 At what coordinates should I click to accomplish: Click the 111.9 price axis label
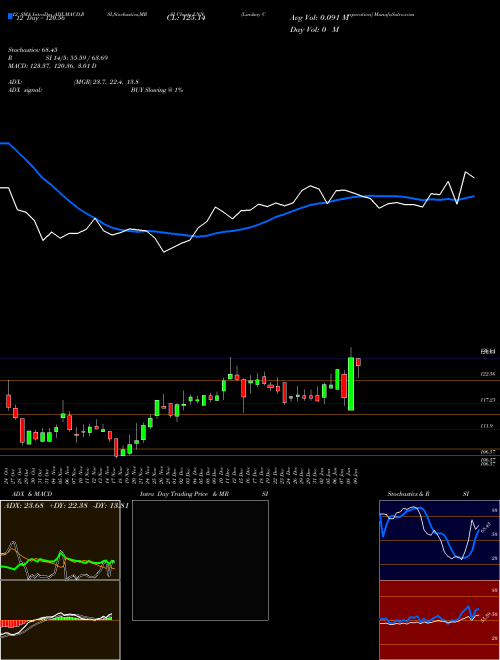tap(487, 426)
